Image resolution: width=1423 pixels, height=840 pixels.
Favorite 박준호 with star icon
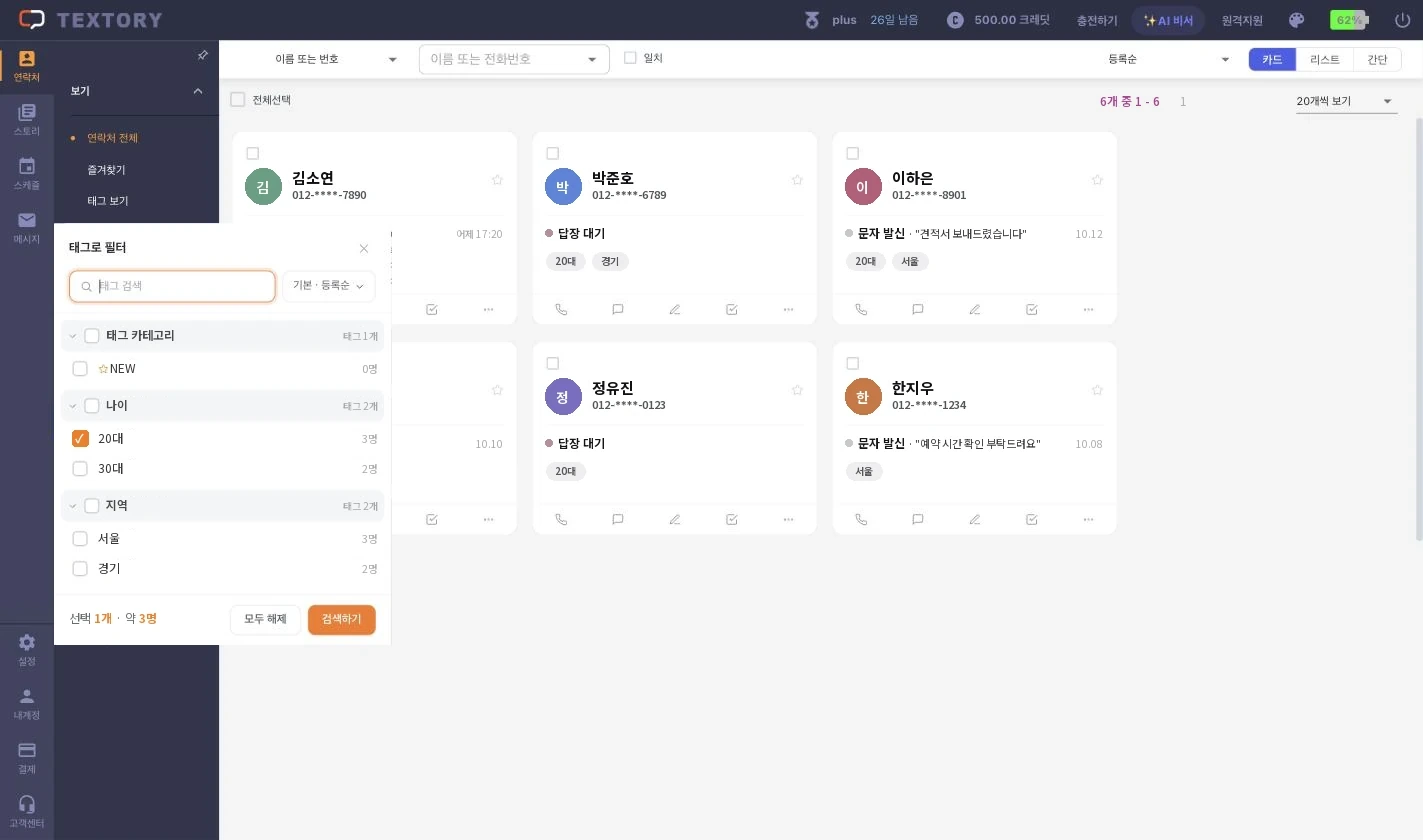pyautogui.click(x=797, y=180)
